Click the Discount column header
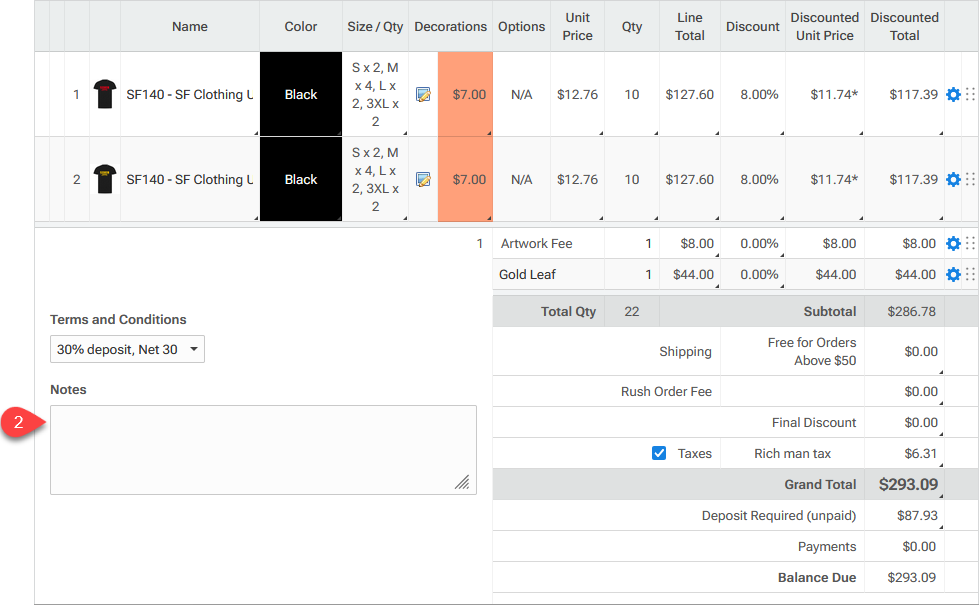The height and width of the screenshot is (605, 979). click(752, 27)
